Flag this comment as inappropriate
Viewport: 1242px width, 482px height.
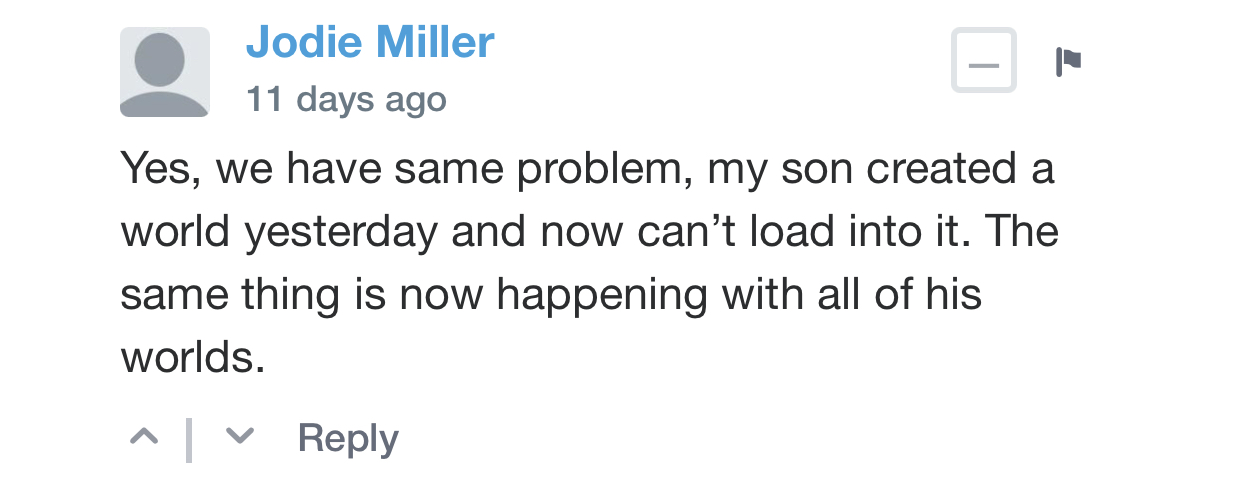click(1068, 62)
